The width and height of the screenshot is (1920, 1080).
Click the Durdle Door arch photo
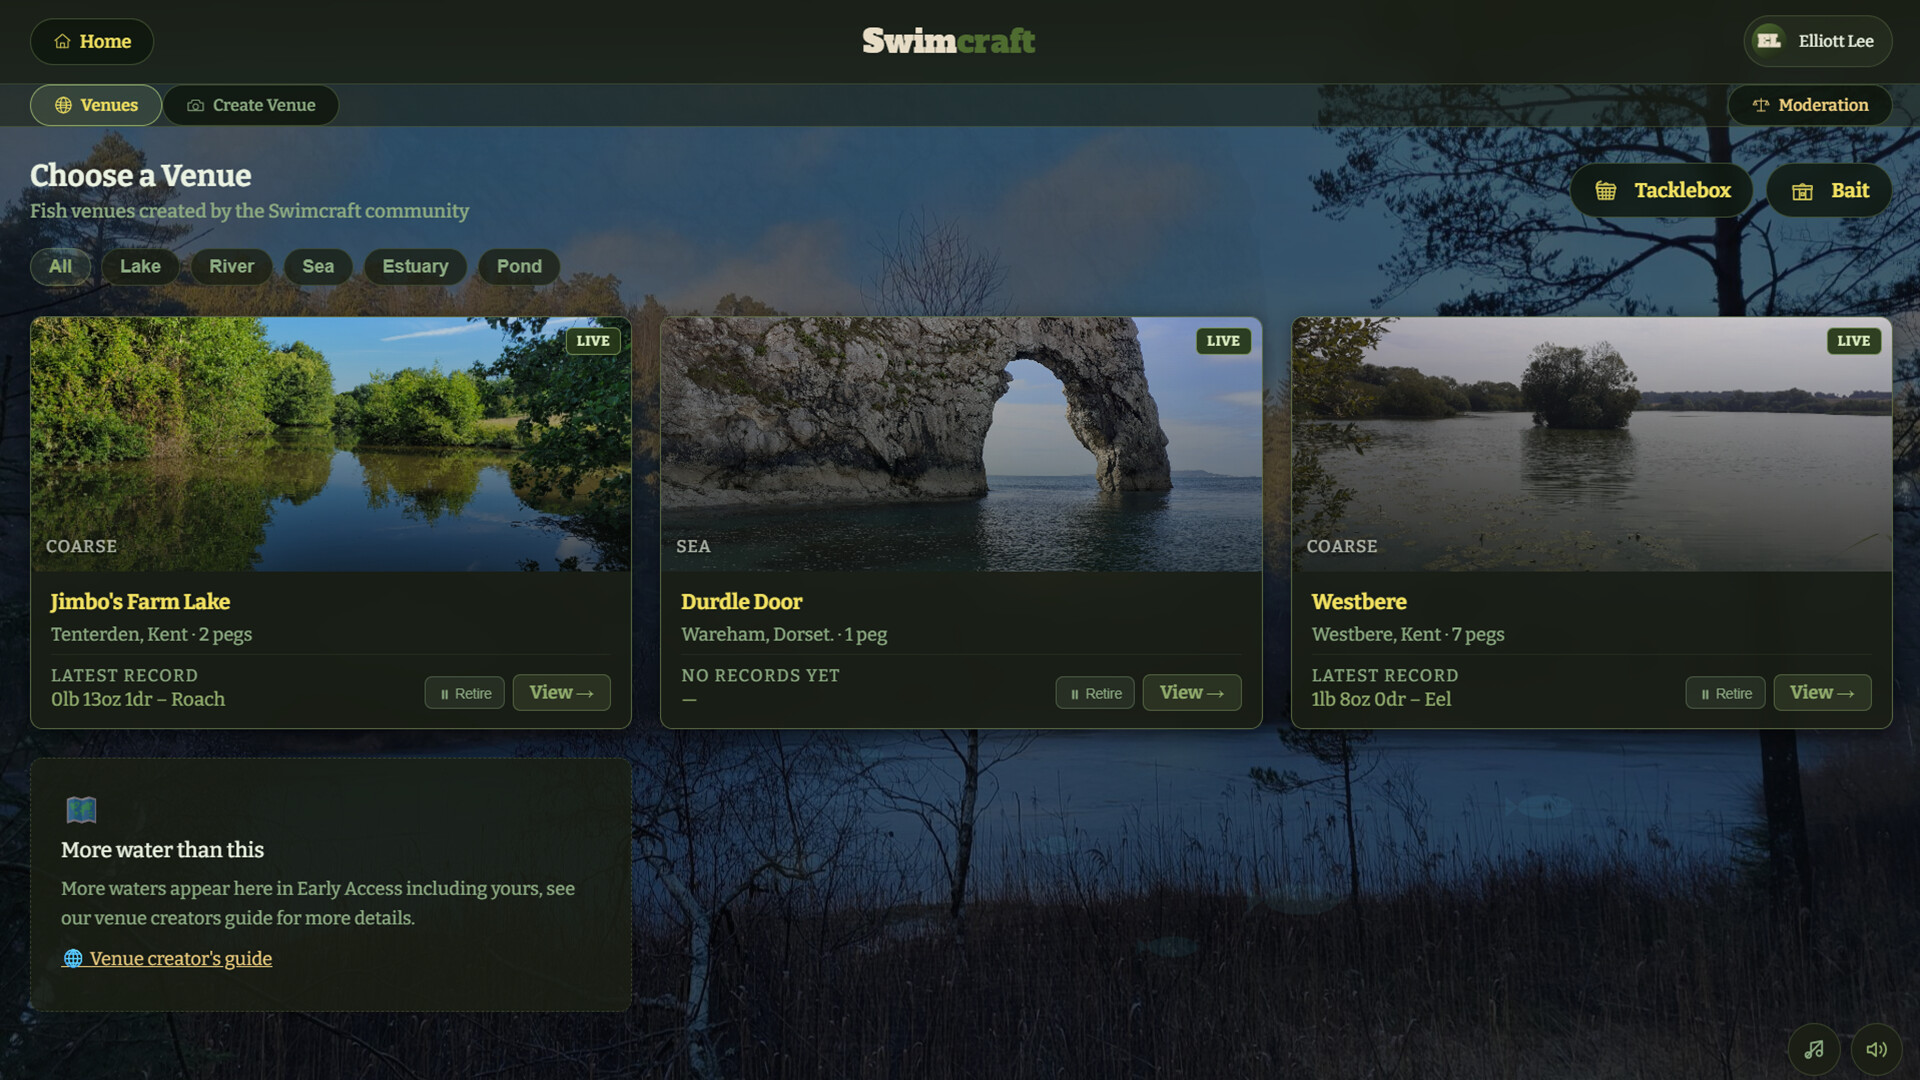(961, 444)
